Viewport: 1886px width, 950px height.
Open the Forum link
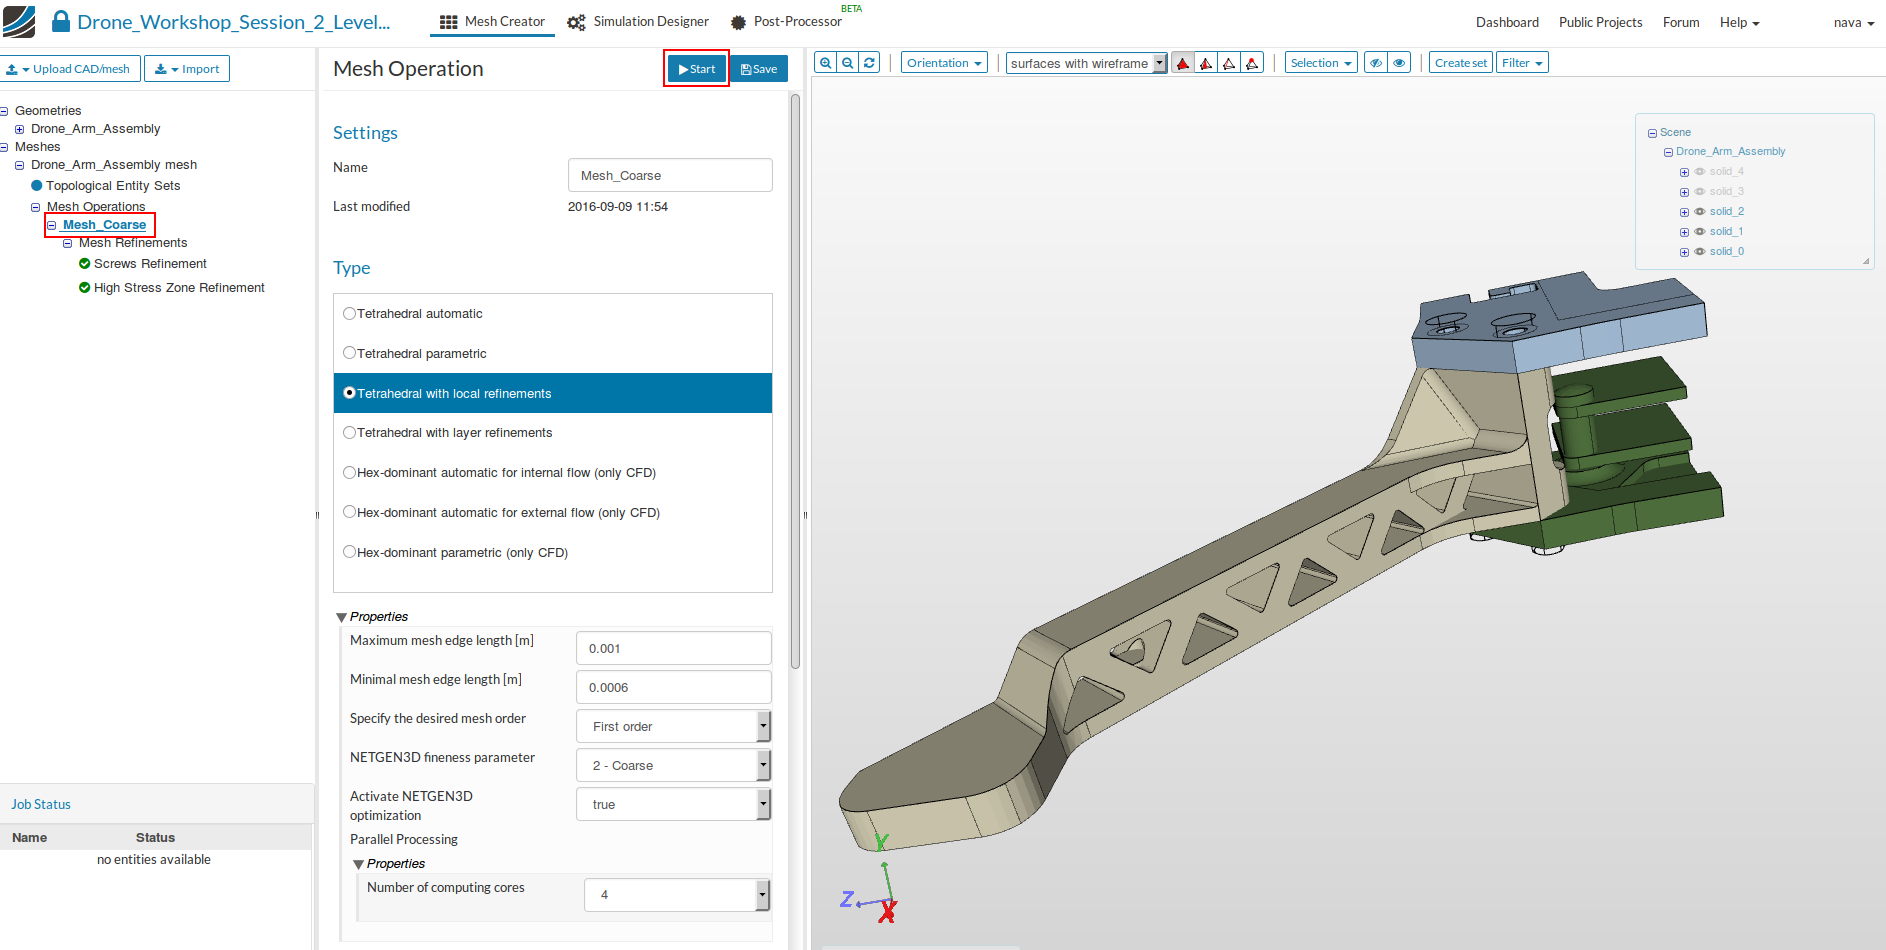1681,22
